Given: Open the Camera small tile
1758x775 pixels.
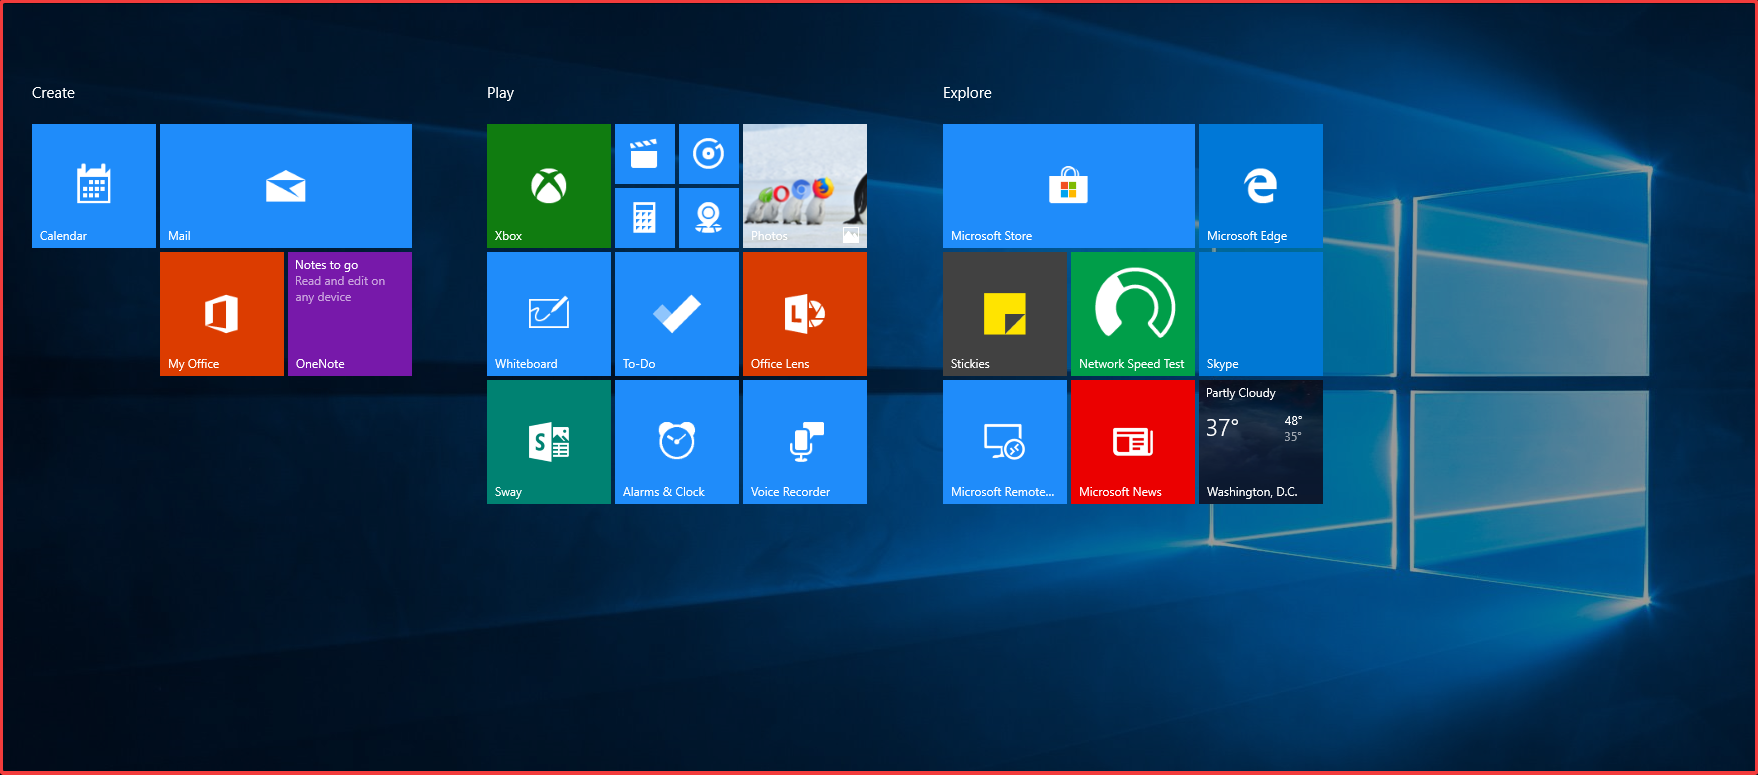Looking at the screenshot, I should pyautogui.click(x=708, y=217).
